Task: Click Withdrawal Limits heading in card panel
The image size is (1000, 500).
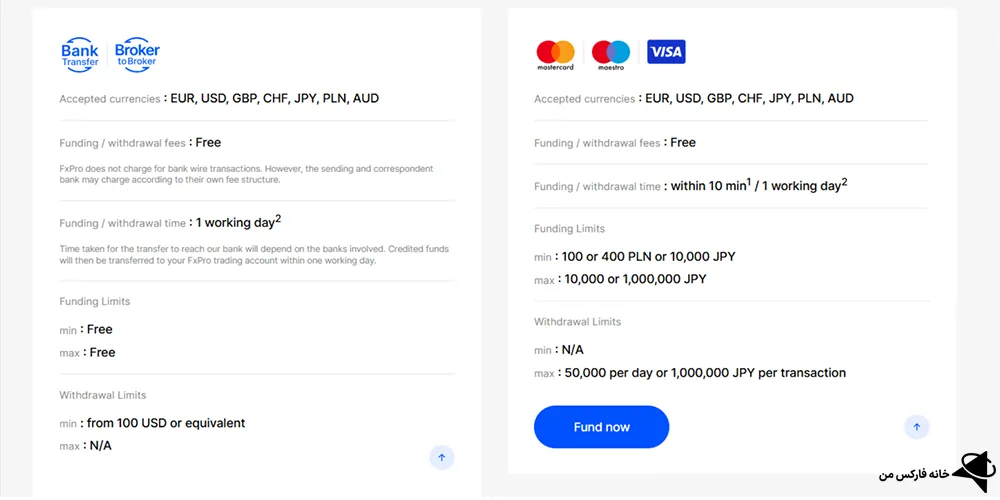Action: coord(577,322)
